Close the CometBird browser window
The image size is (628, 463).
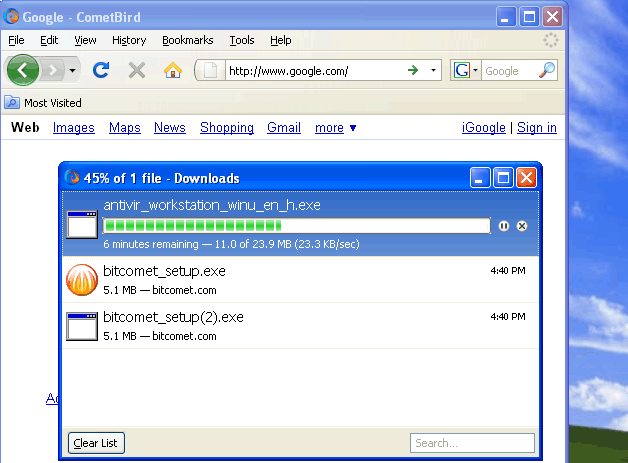pos(552,17)
